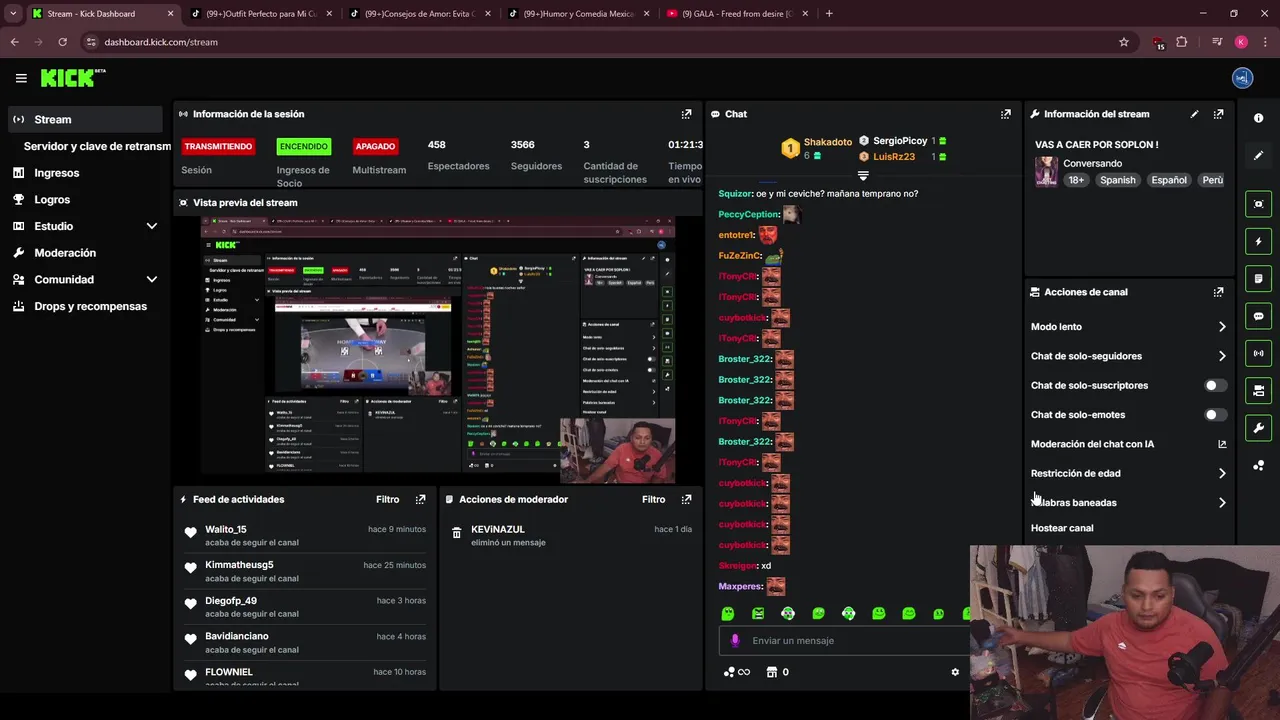The height and width of the screenshot is (720, 1280).
Task: Expand the Comunidad sidebar section
Action: click(152, 280)
